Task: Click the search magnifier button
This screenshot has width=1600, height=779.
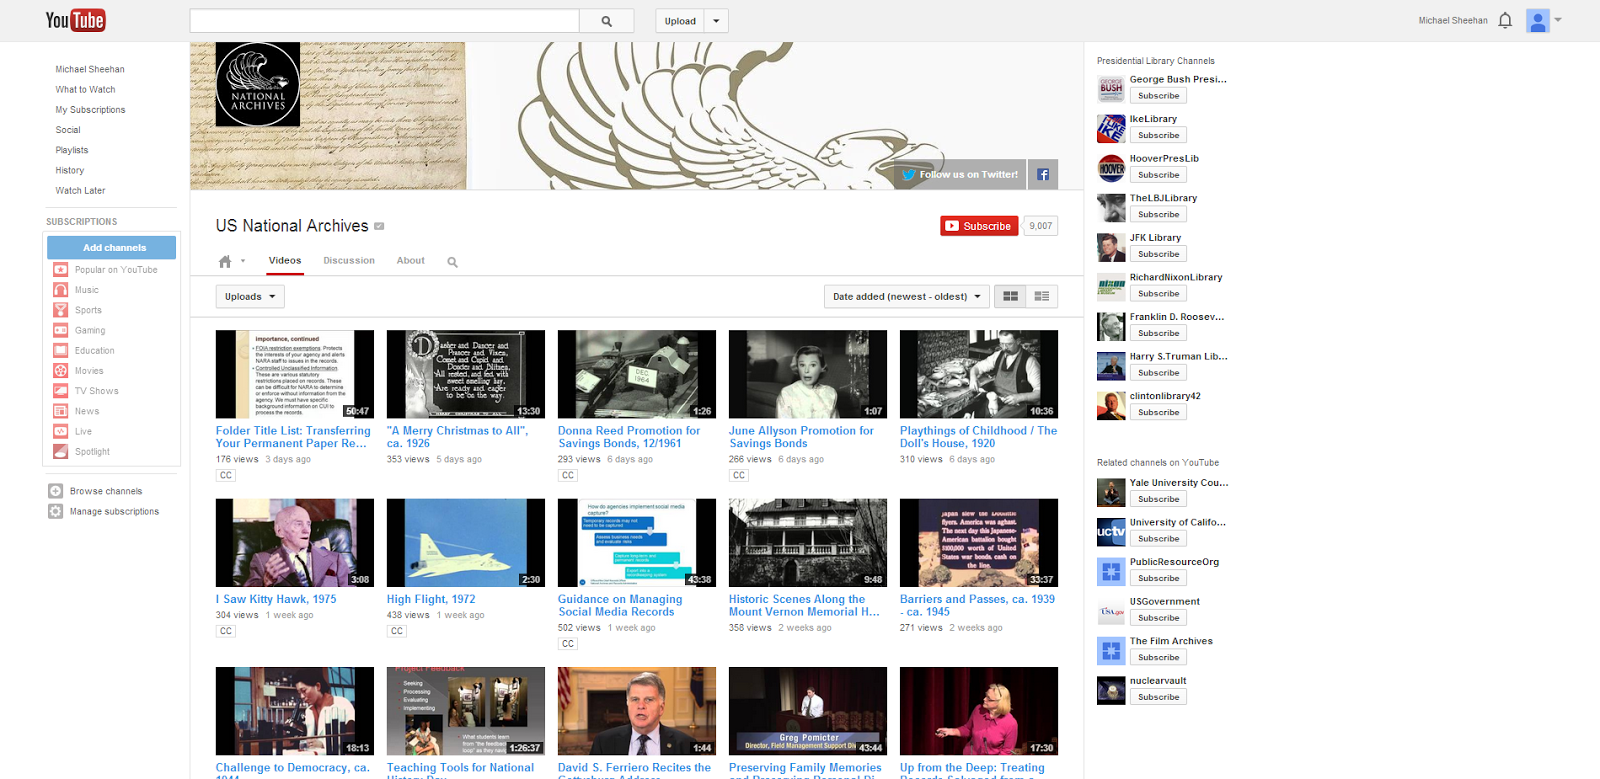Action: coord(607,21)
